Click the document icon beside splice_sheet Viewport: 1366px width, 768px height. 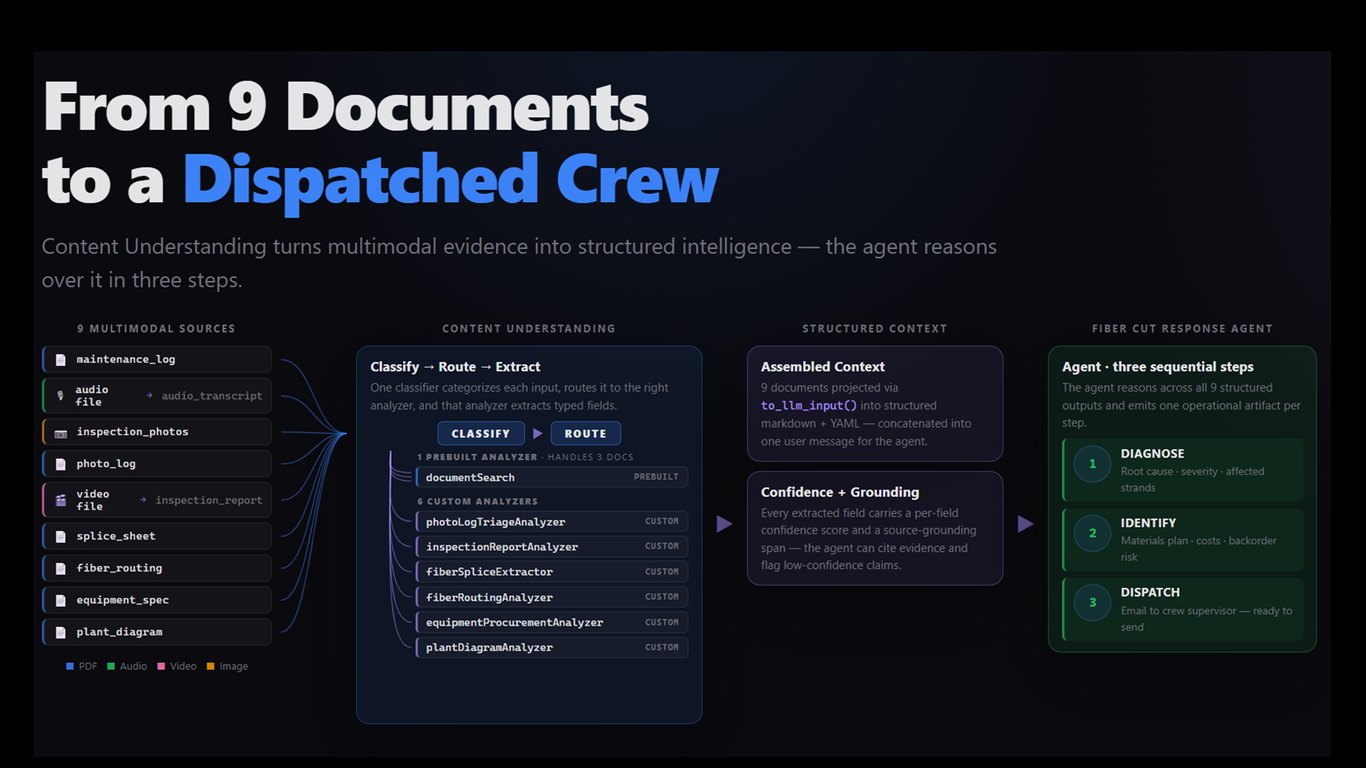point(60,536)
